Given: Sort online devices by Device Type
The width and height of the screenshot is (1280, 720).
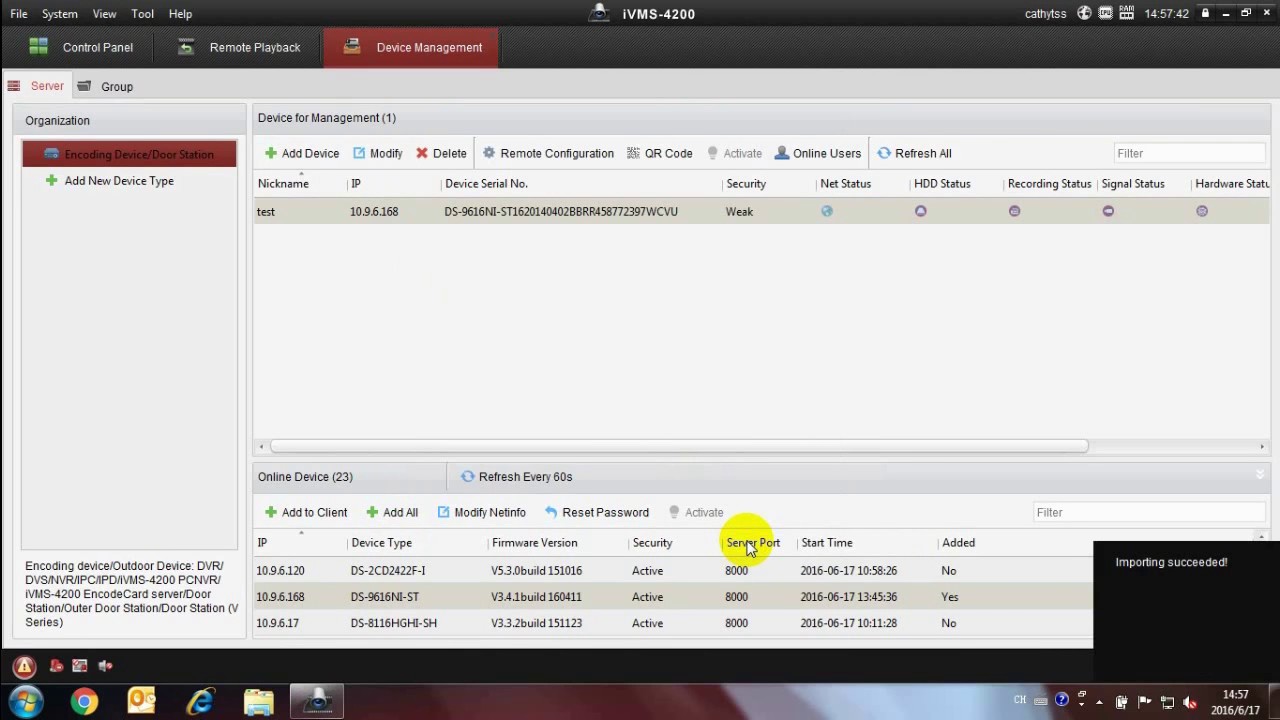Looking at the screenshot, I should [381, 543].
